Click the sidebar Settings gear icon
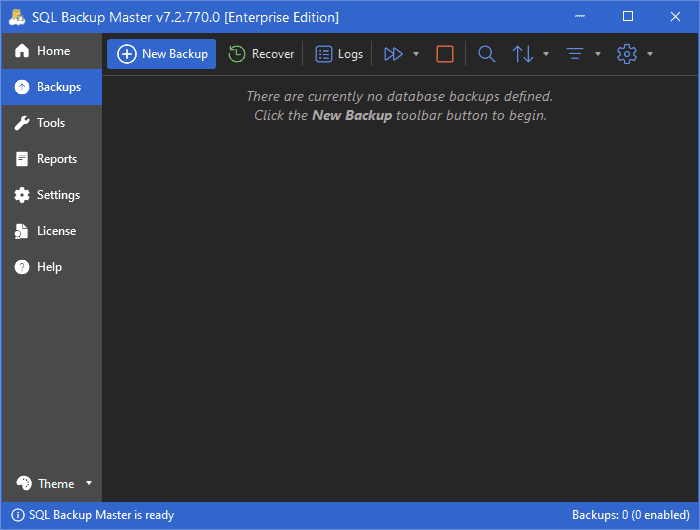Screen dimensions: 700x530 pos(22,195)
